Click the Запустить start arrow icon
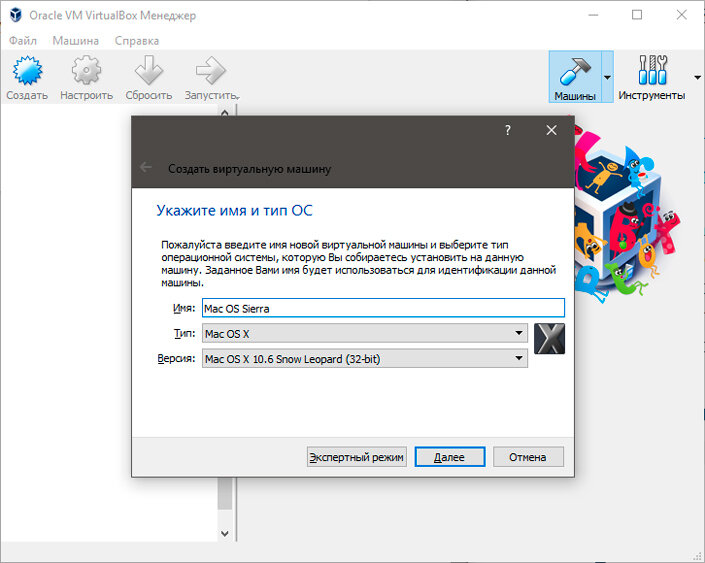This screenshot has height=563, width=705. (x=210, y=70)
